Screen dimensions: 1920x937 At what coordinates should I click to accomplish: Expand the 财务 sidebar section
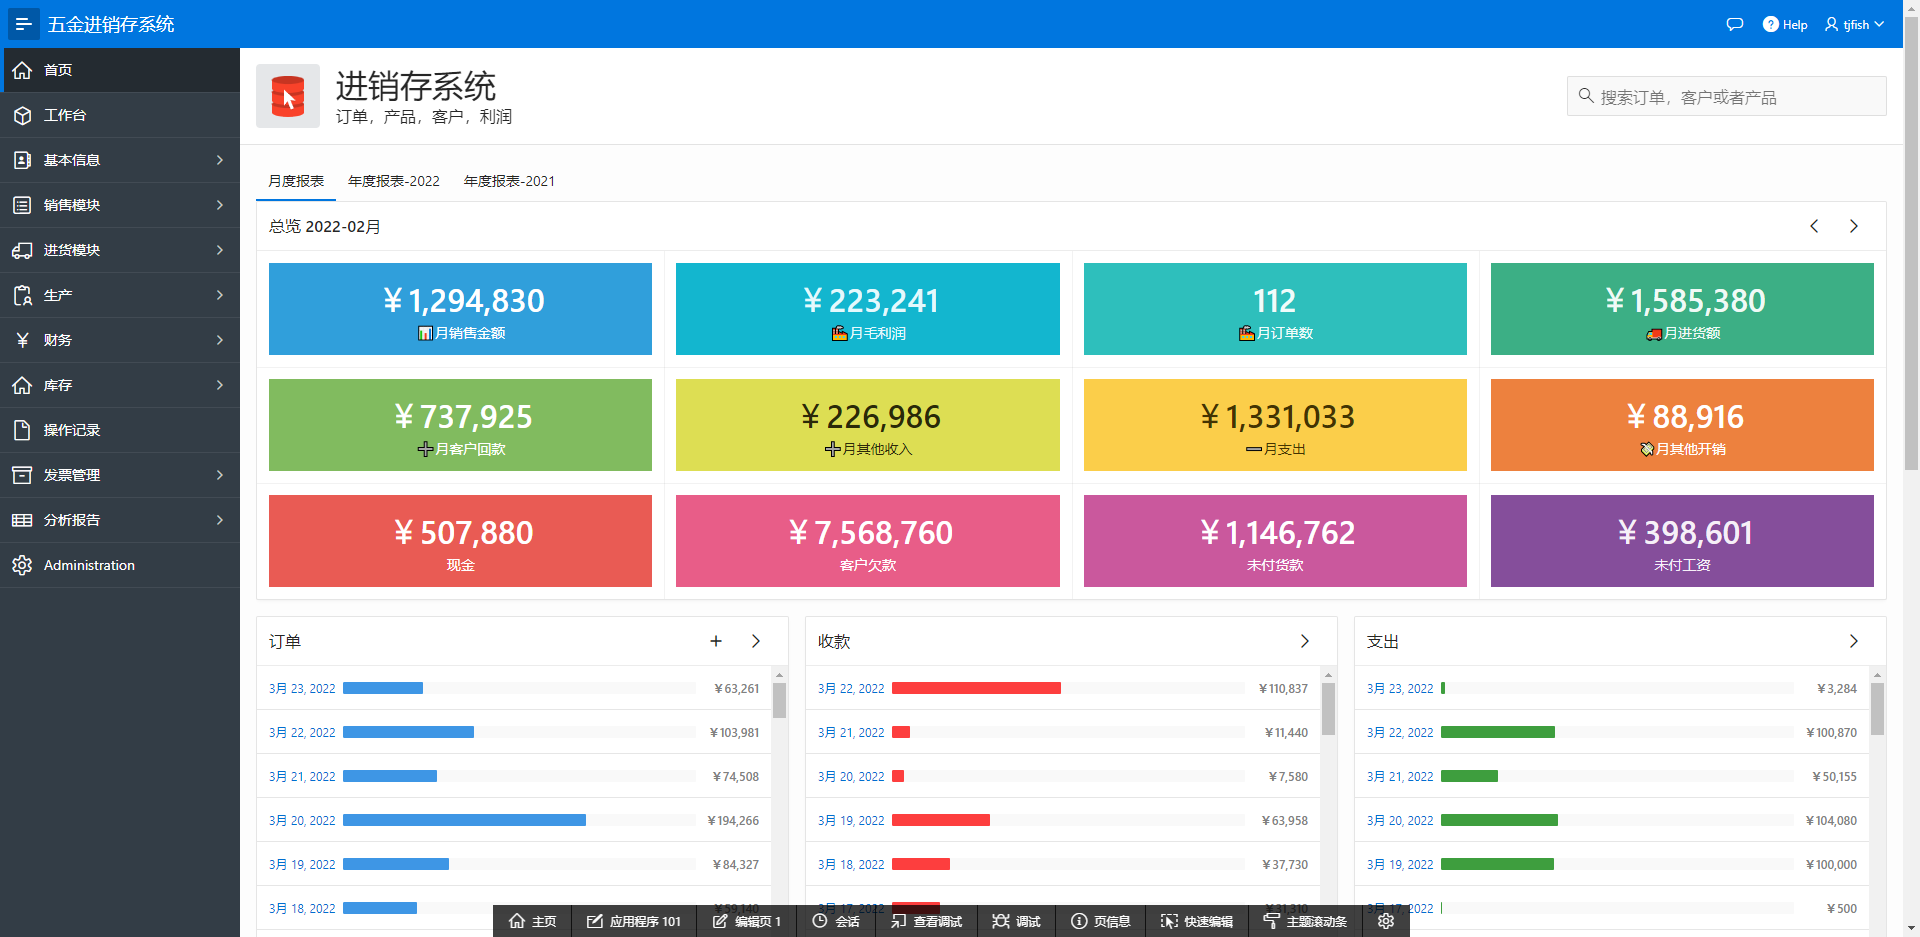coord(120,340)
